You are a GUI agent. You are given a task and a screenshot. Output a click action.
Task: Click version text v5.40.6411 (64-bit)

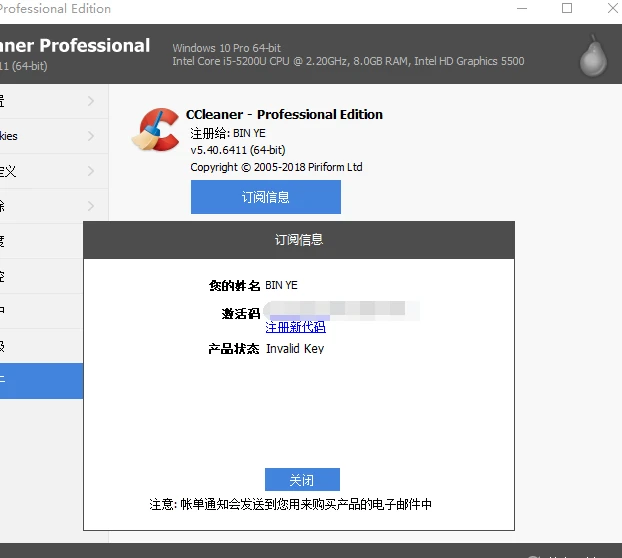[x=238, y=150]
